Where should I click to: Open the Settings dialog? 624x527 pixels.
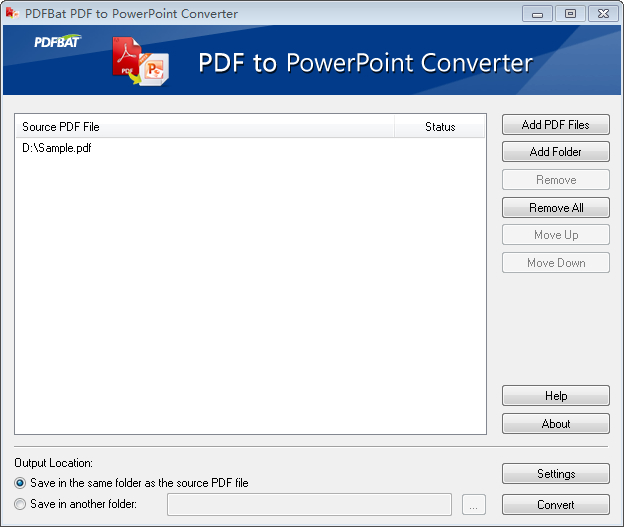click(556, 473)
